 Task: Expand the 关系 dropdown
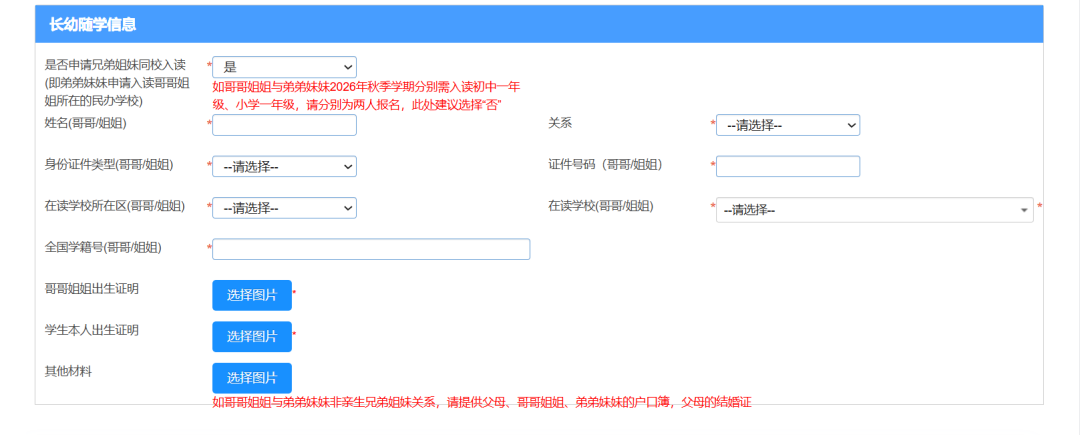tap(787, 125)
